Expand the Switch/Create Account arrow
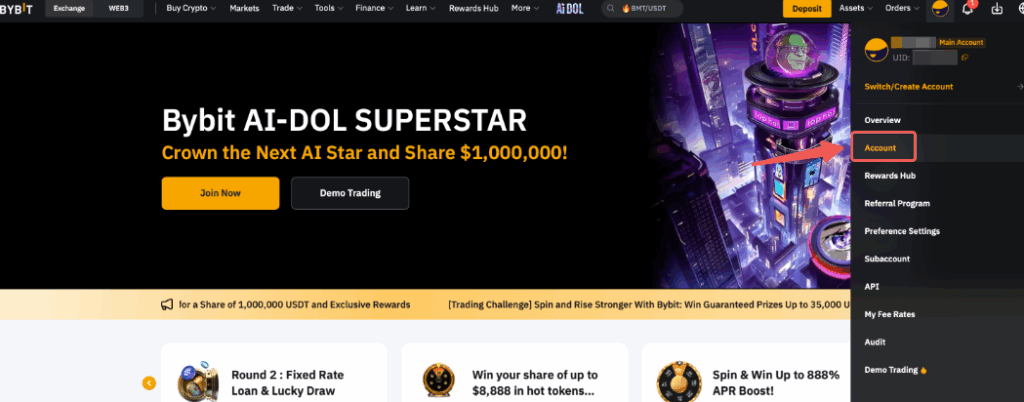The width and height of the screenshot is (1024, 402). coord(1020,87)
